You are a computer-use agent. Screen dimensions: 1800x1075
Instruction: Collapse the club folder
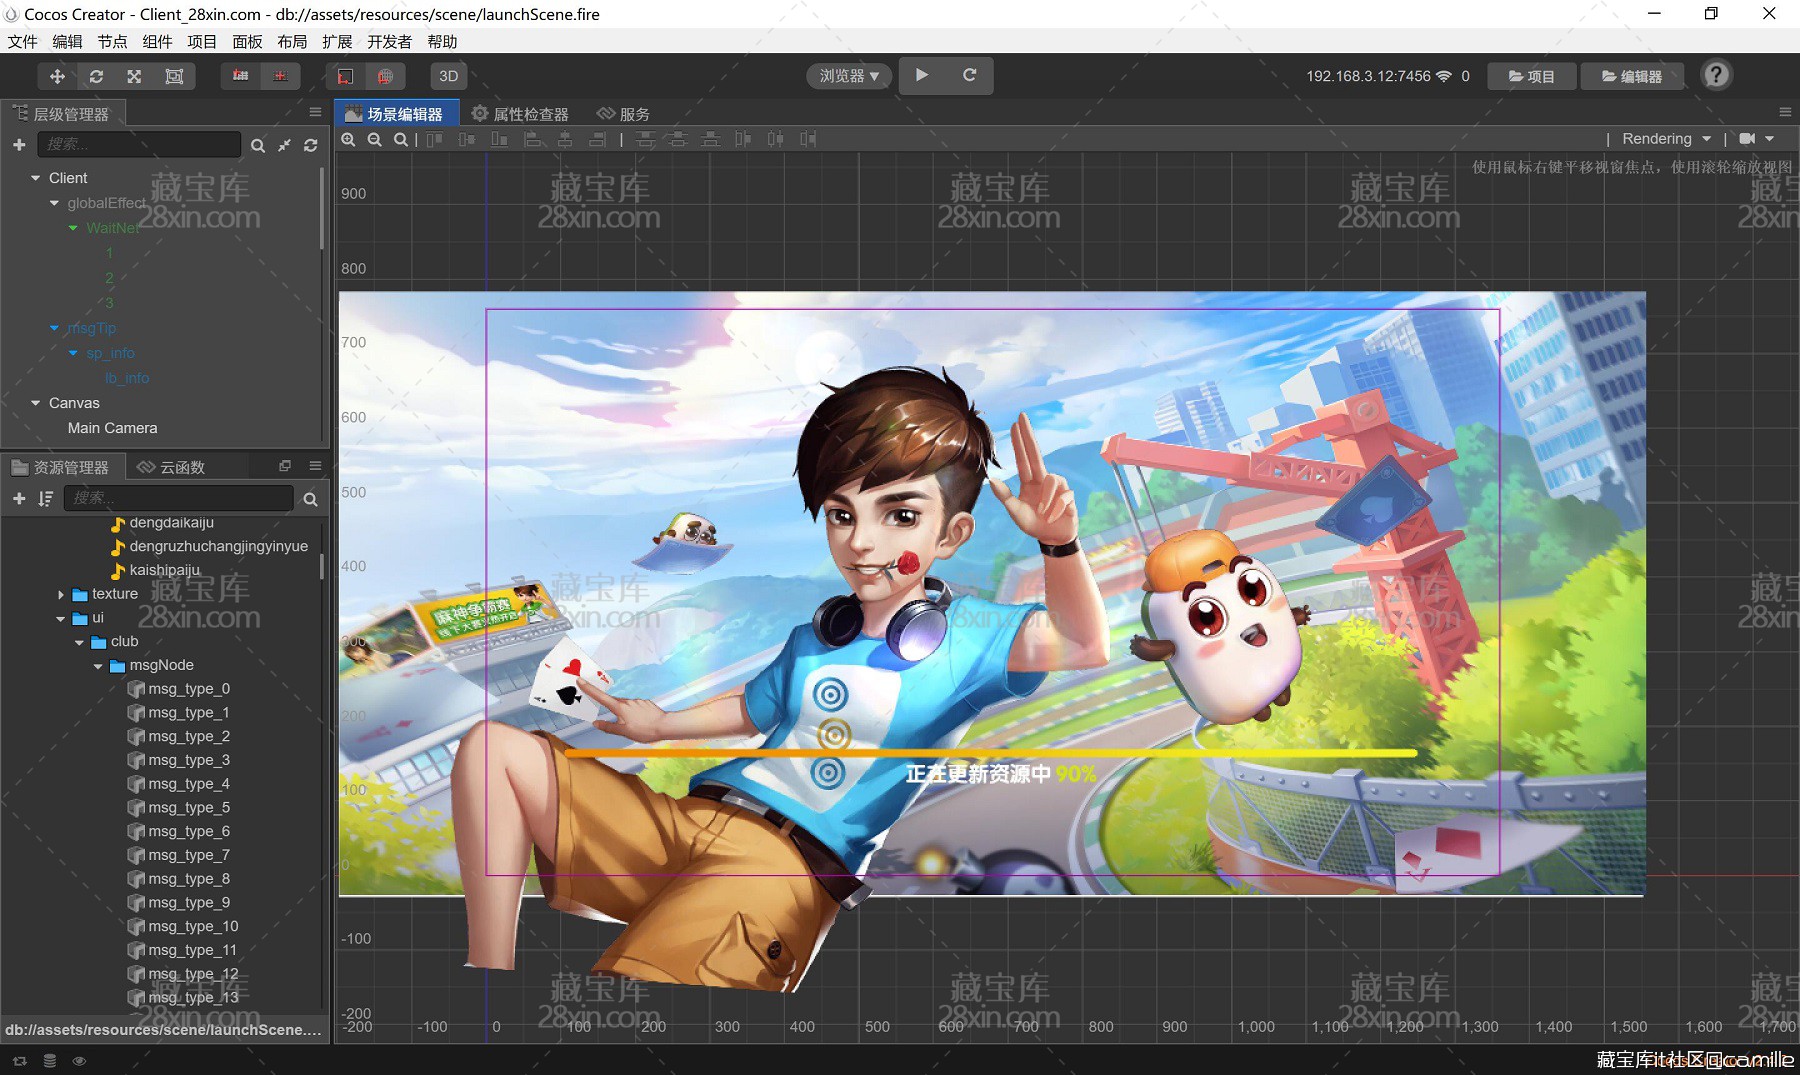pos(79,642)
